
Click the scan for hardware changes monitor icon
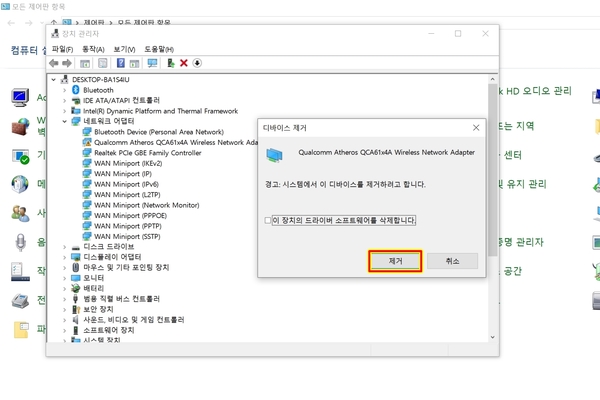[152, 63]
